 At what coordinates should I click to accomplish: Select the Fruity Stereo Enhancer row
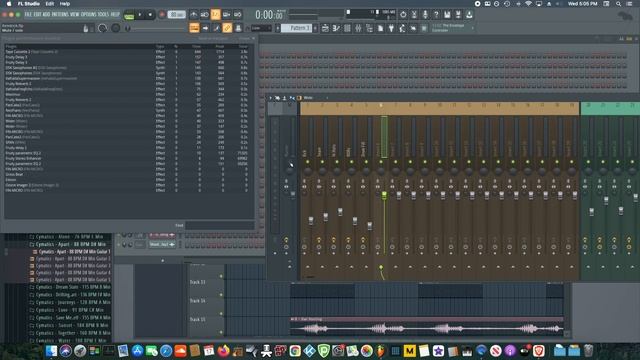pyautogui.click(x=127, y=158)
